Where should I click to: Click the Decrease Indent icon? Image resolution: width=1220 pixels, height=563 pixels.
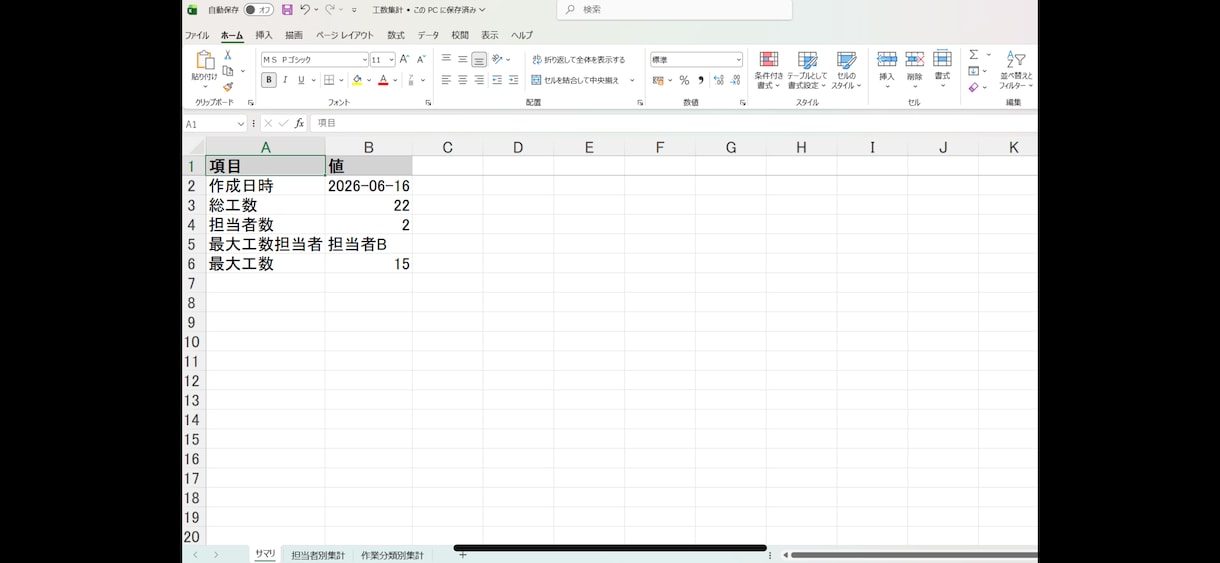[x=497, y=80]
